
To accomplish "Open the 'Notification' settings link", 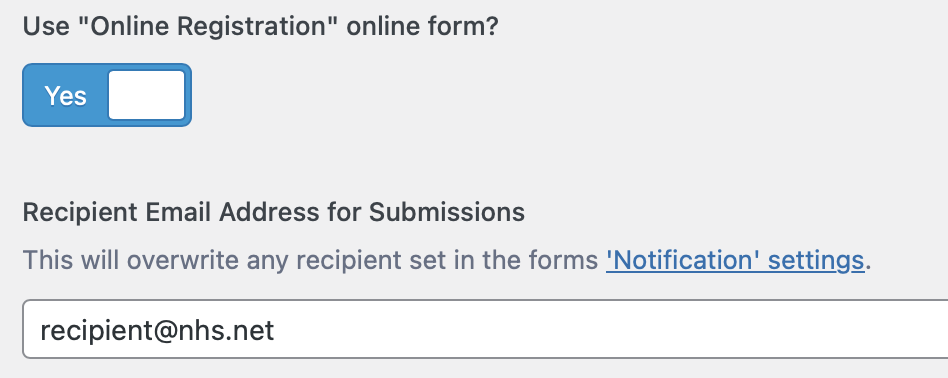I will [735, 261].
